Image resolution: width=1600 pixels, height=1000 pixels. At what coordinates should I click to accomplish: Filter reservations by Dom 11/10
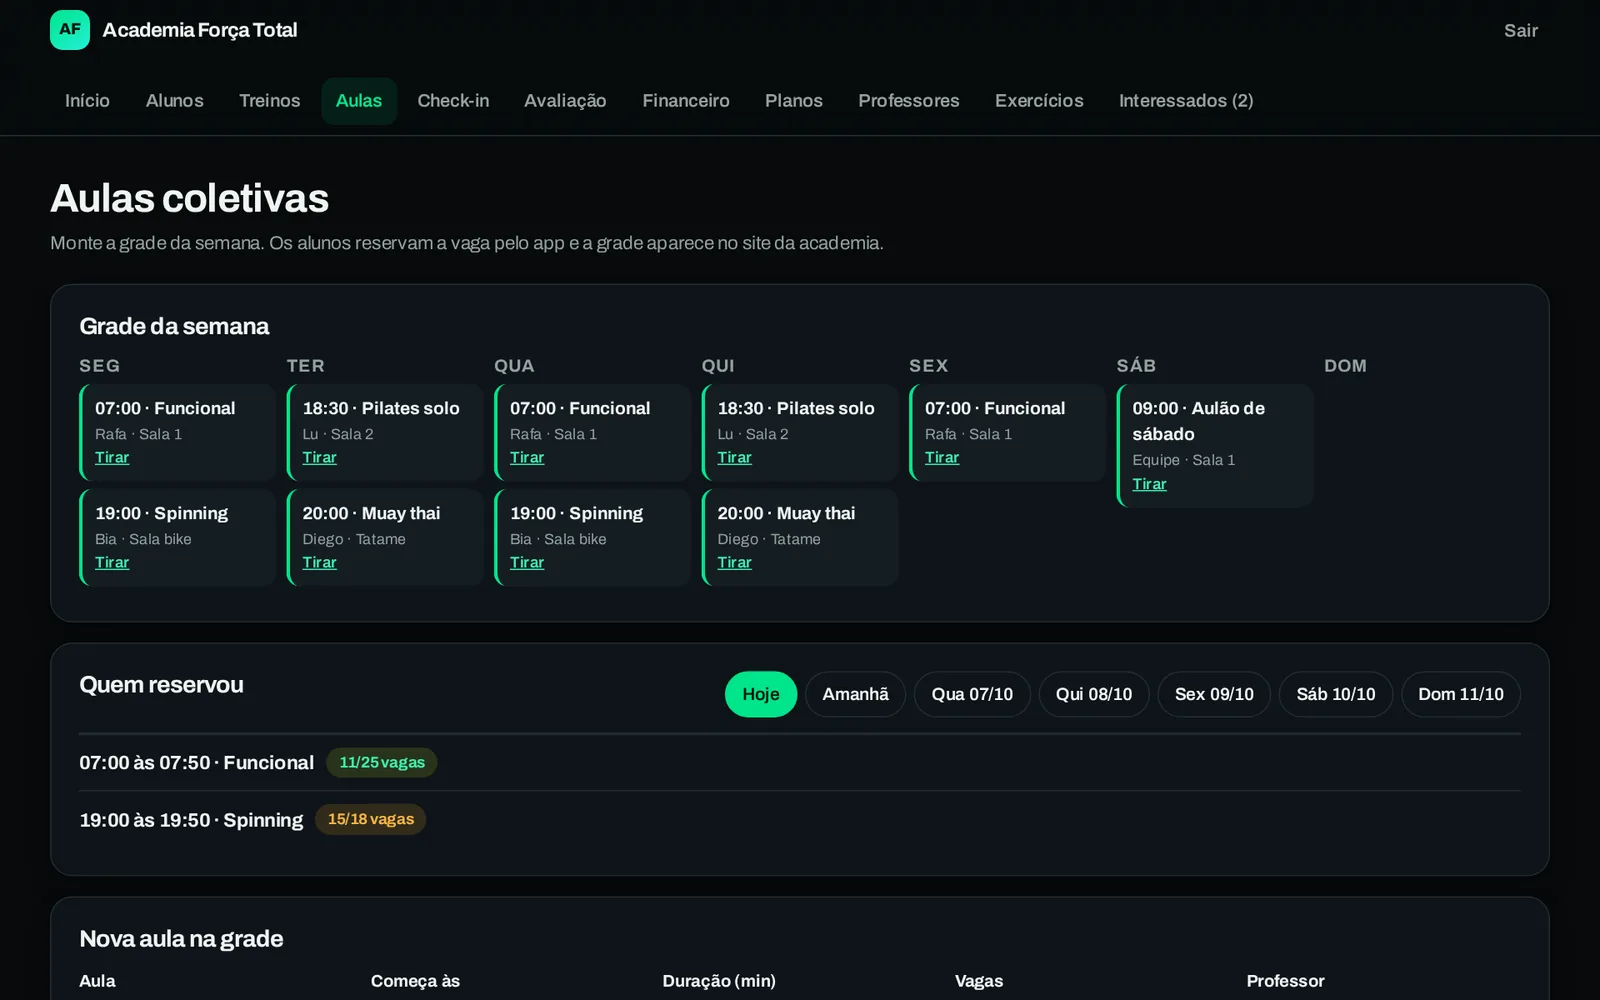(x=1461, y=694)
